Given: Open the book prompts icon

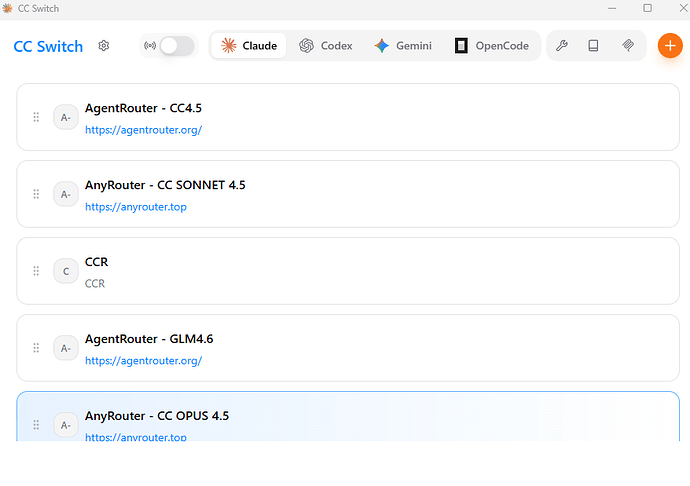Looking at the screenshot, I should click(594, 46).
